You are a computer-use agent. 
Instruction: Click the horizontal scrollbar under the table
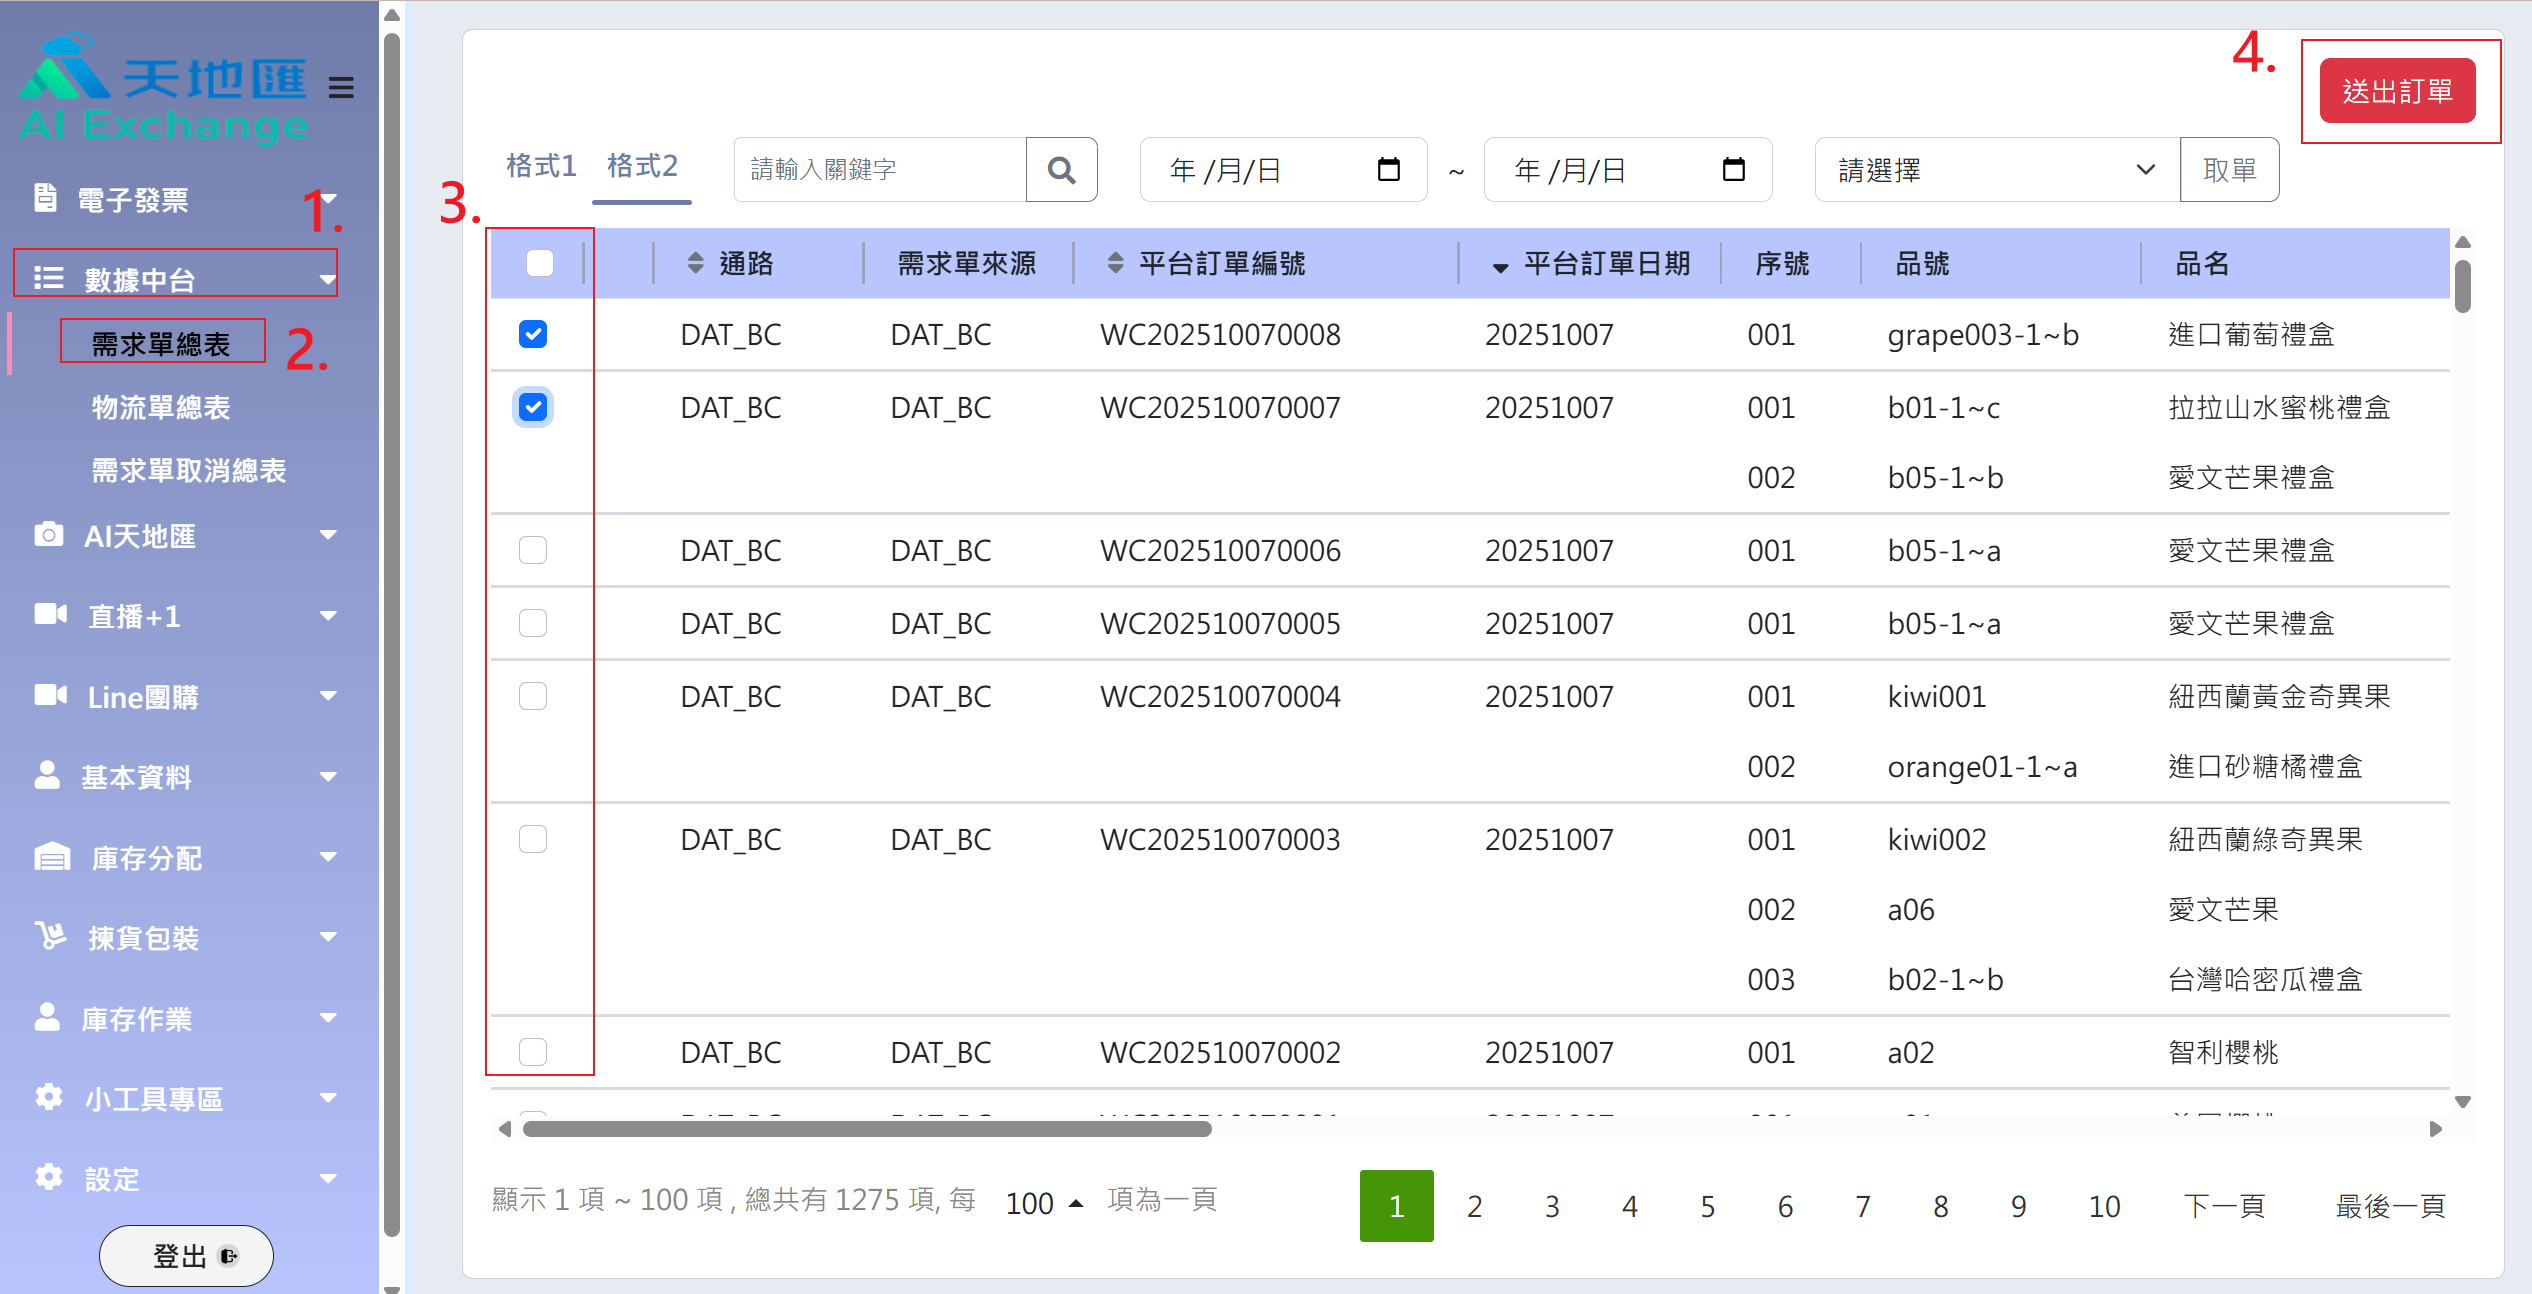point(866,1129)
